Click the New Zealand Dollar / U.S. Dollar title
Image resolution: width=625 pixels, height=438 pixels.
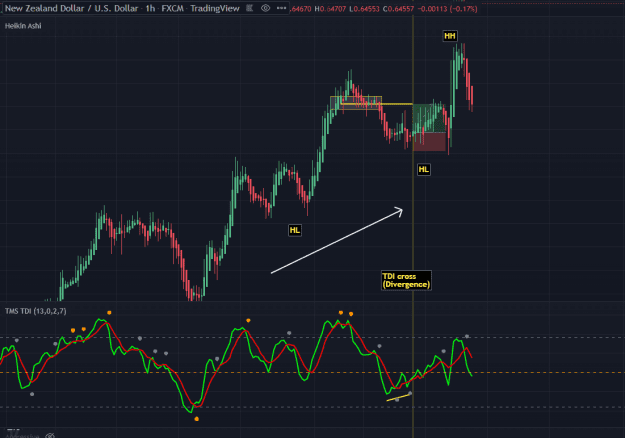pyautogui.click(x=72, y=8)
